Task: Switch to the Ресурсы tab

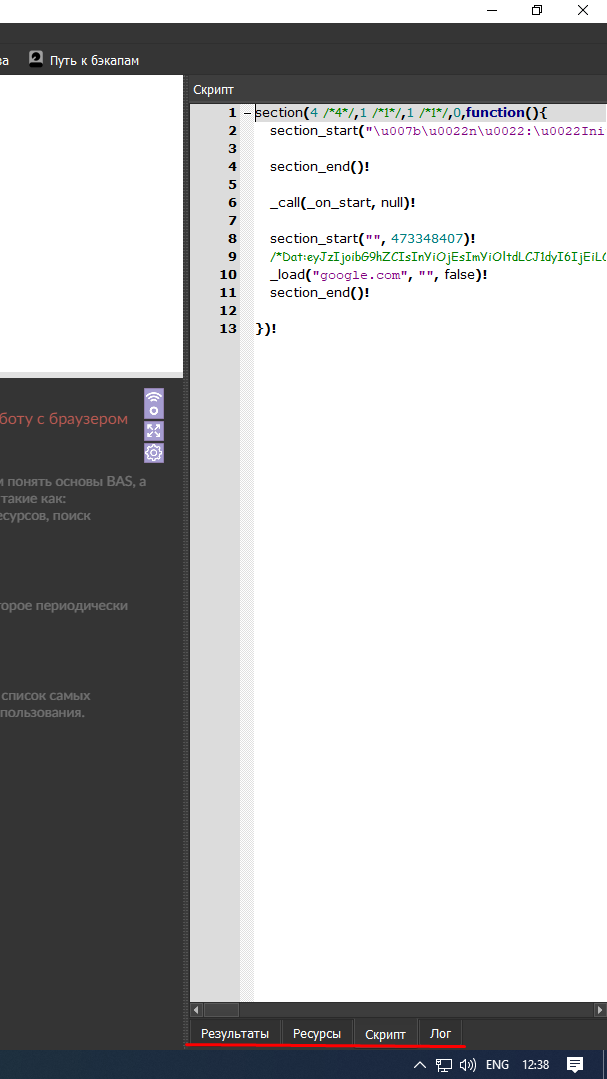Action: 317,1034
